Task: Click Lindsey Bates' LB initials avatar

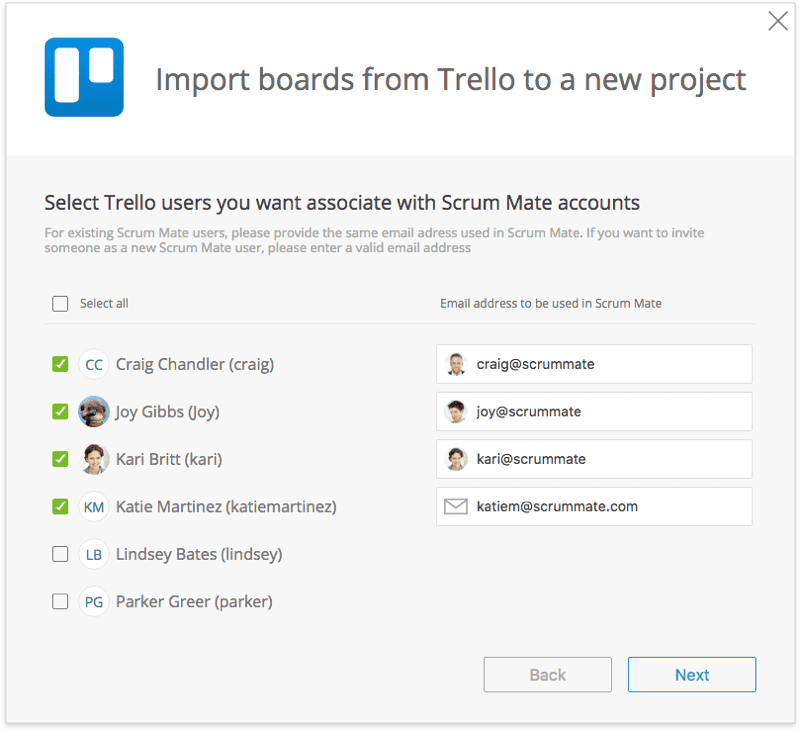Action: click(94, 554)
